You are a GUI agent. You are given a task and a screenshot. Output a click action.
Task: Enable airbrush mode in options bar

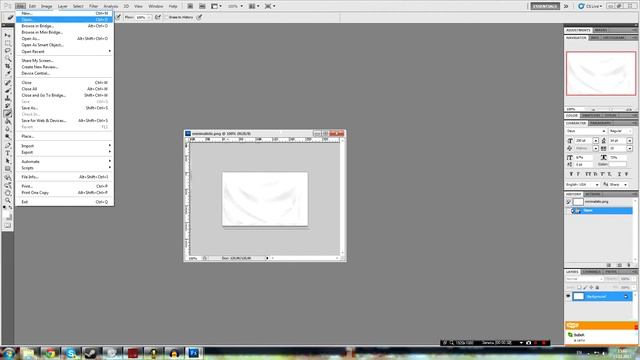coord(158,17)
